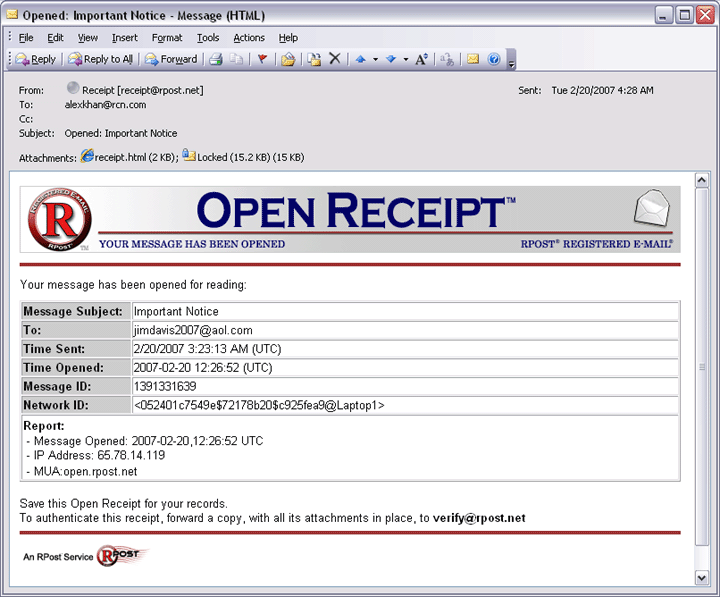The image size is (720, 597).
Task: Click the scroll up arrow of message body
Action: point(701,180)
